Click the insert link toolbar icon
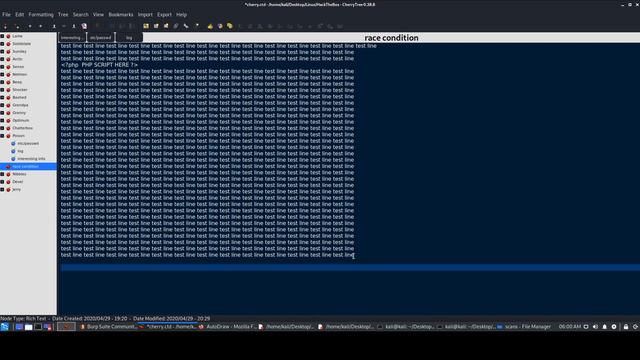This screenshot has height=360, width=640. (x=186, y=26)
